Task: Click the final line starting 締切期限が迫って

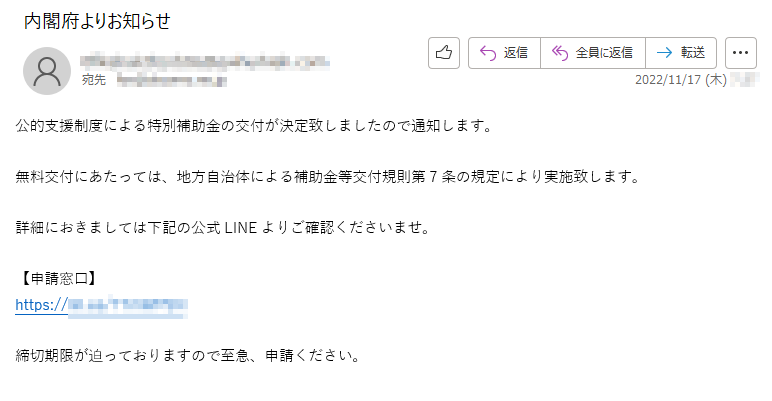Action: click(x=189, y=356)
